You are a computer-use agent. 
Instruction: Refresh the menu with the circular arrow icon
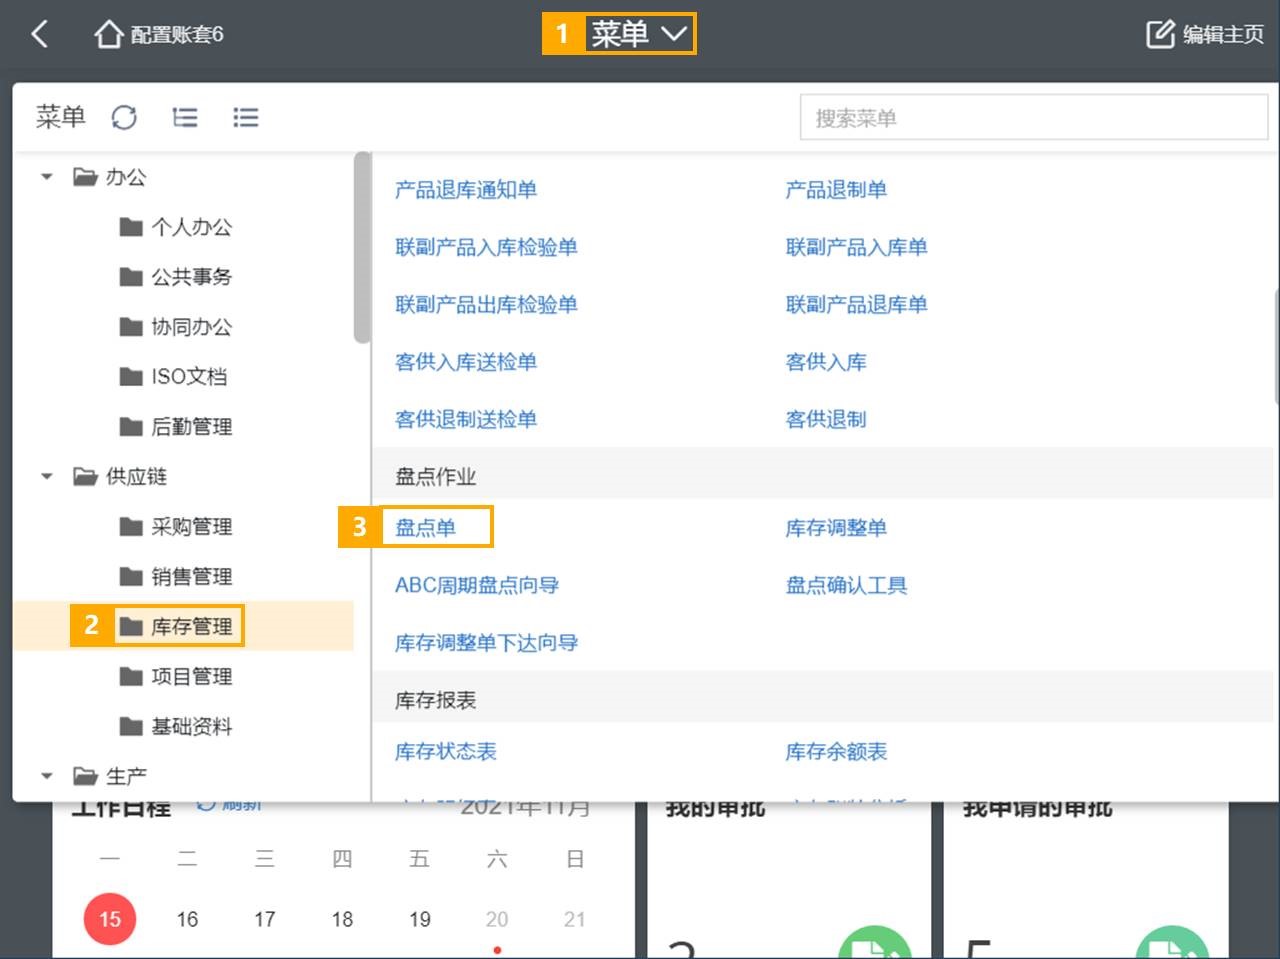[124, 118]
